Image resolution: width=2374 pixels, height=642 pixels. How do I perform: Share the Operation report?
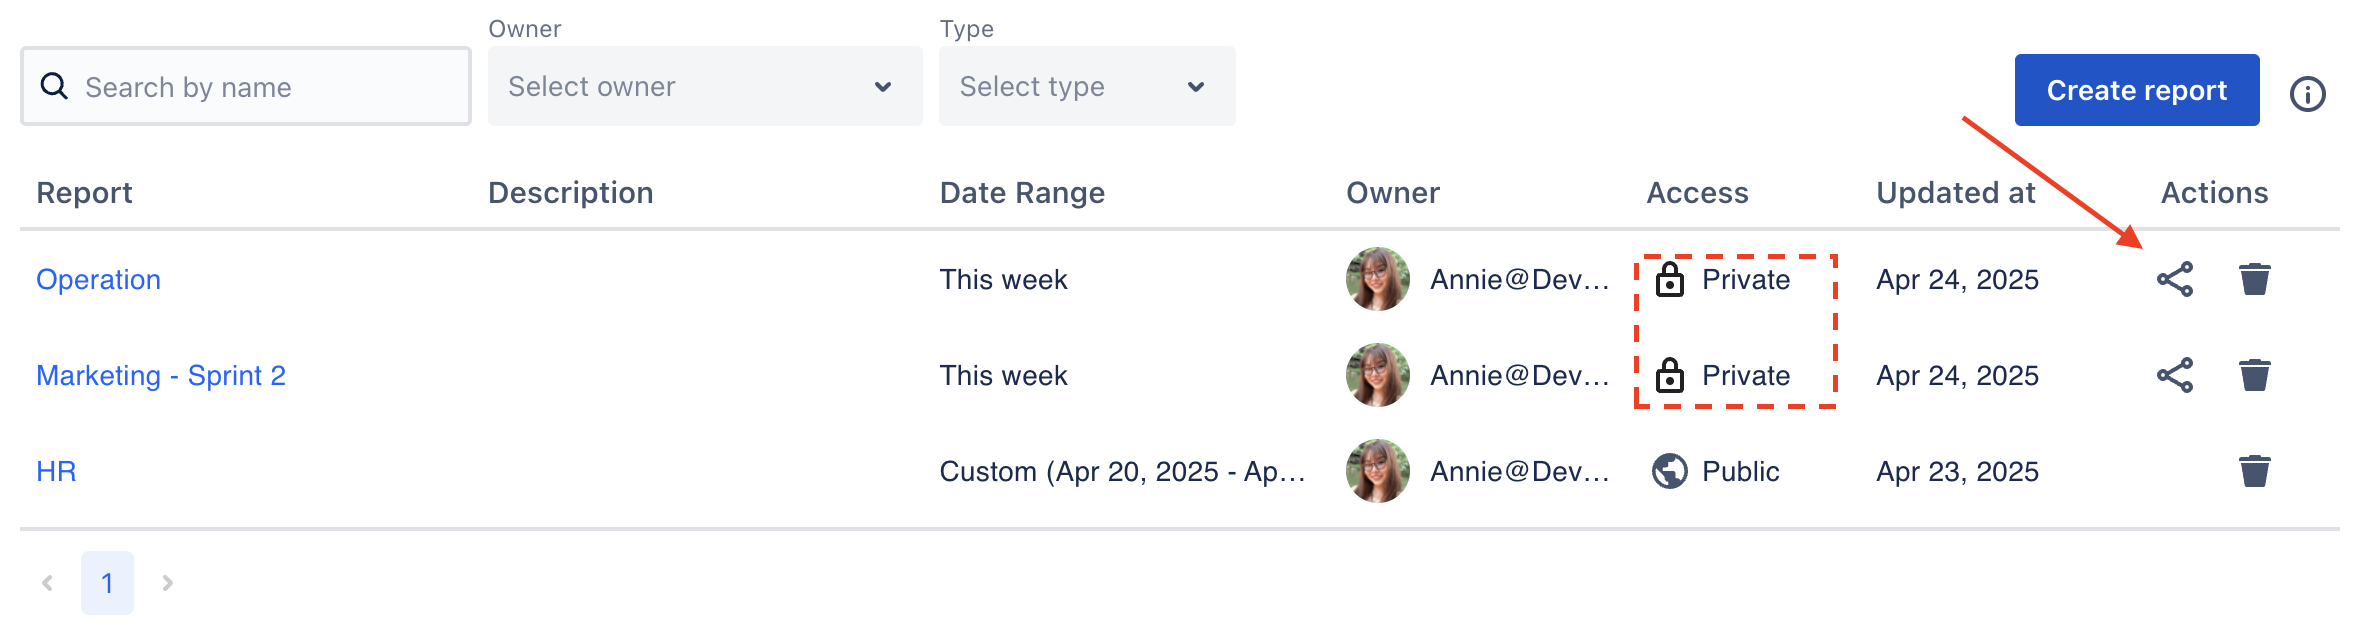2174,279
